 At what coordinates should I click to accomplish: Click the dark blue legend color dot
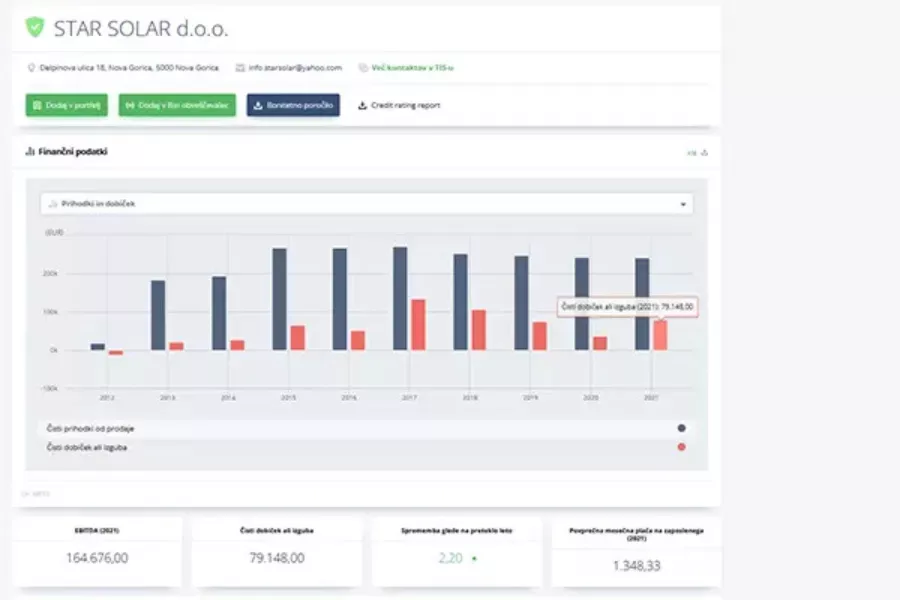pyautogui.click(x=681, y=428)
